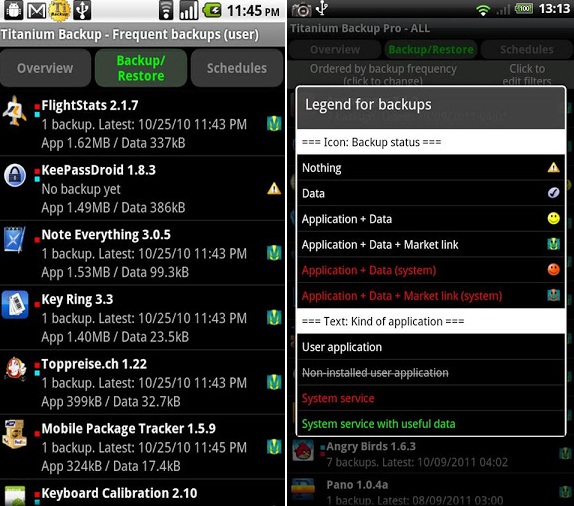Open the Pano 1.0.4a backup entry
The width and height of the screenshot is (574, 506).
(431, 492)
